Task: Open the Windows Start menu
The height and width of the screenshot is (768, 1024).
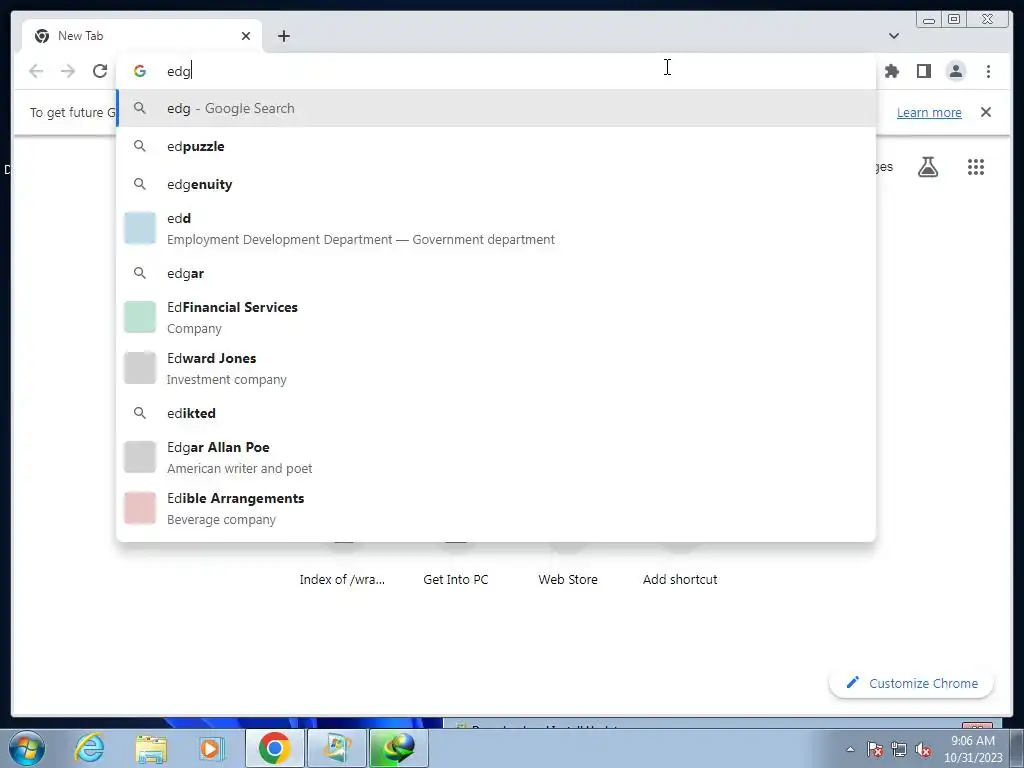Action: (x=27, y=748)
